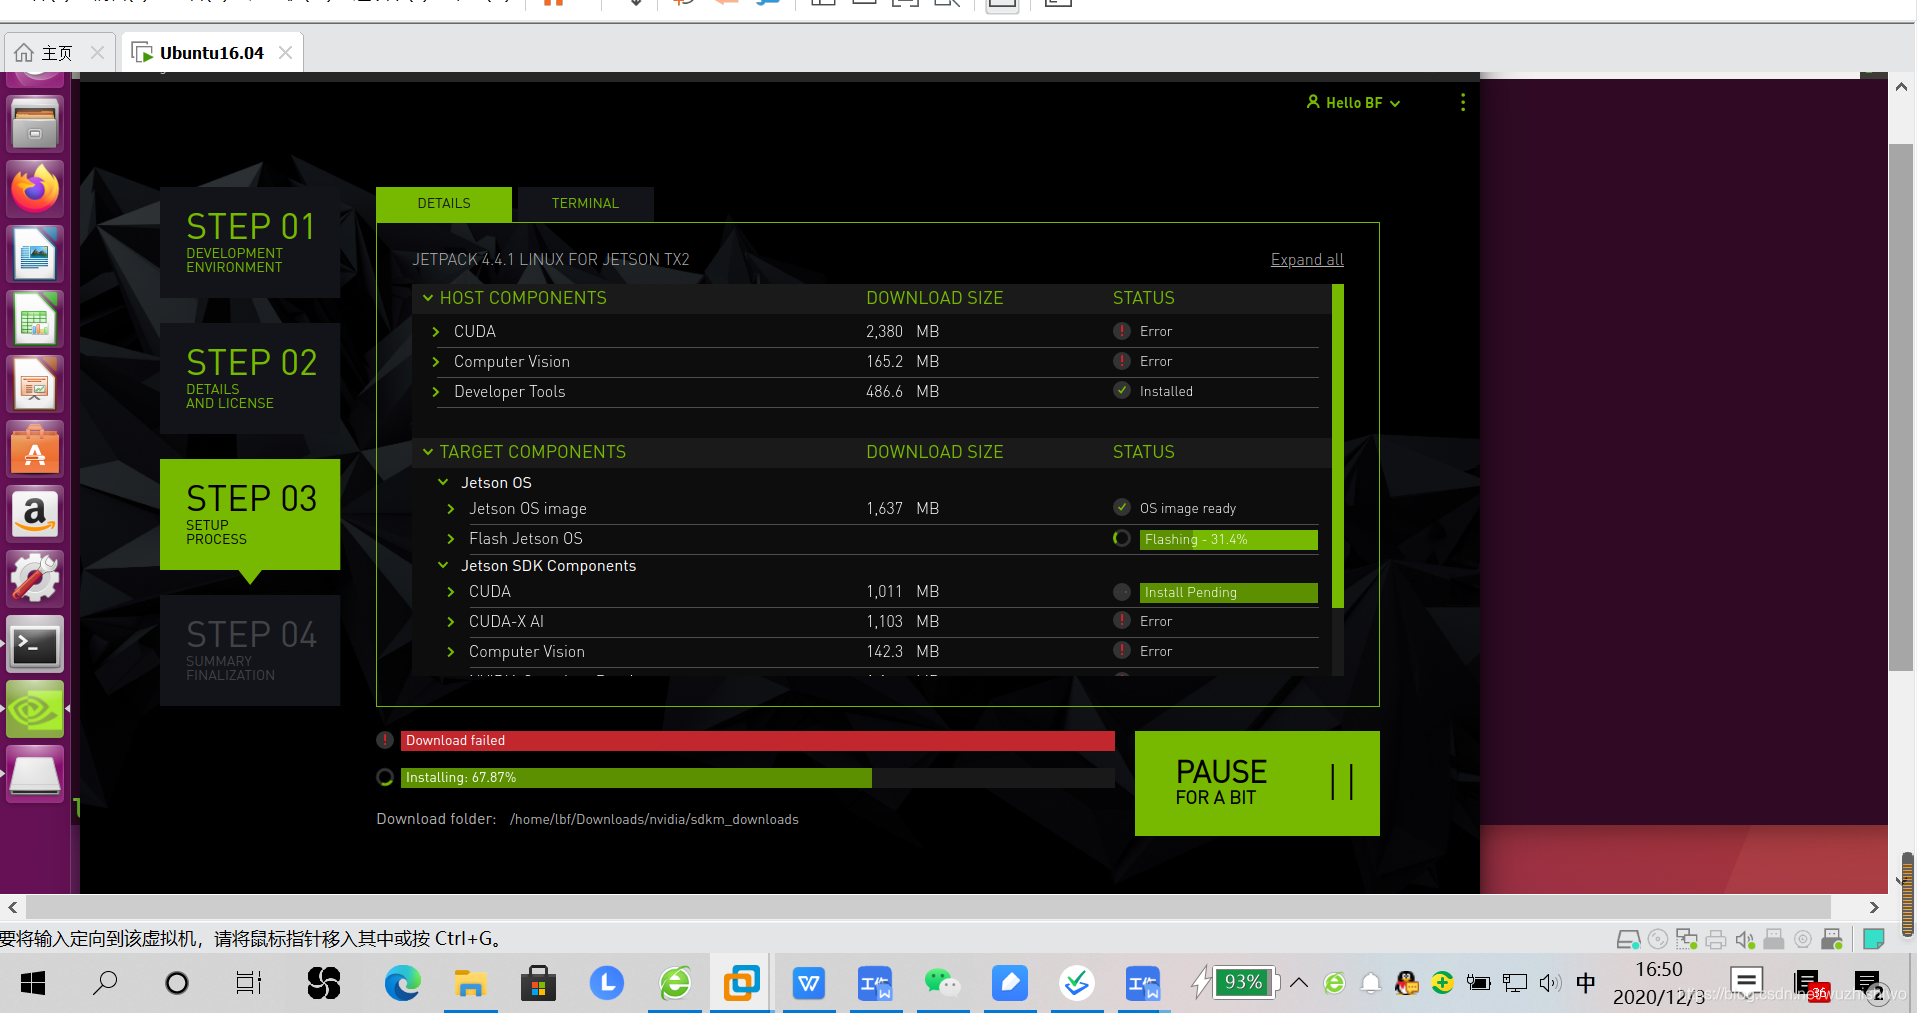This screenshot has width=1917, height=1013.
Task: Open WeChat from the taskbar
Action: coord(942,984)
